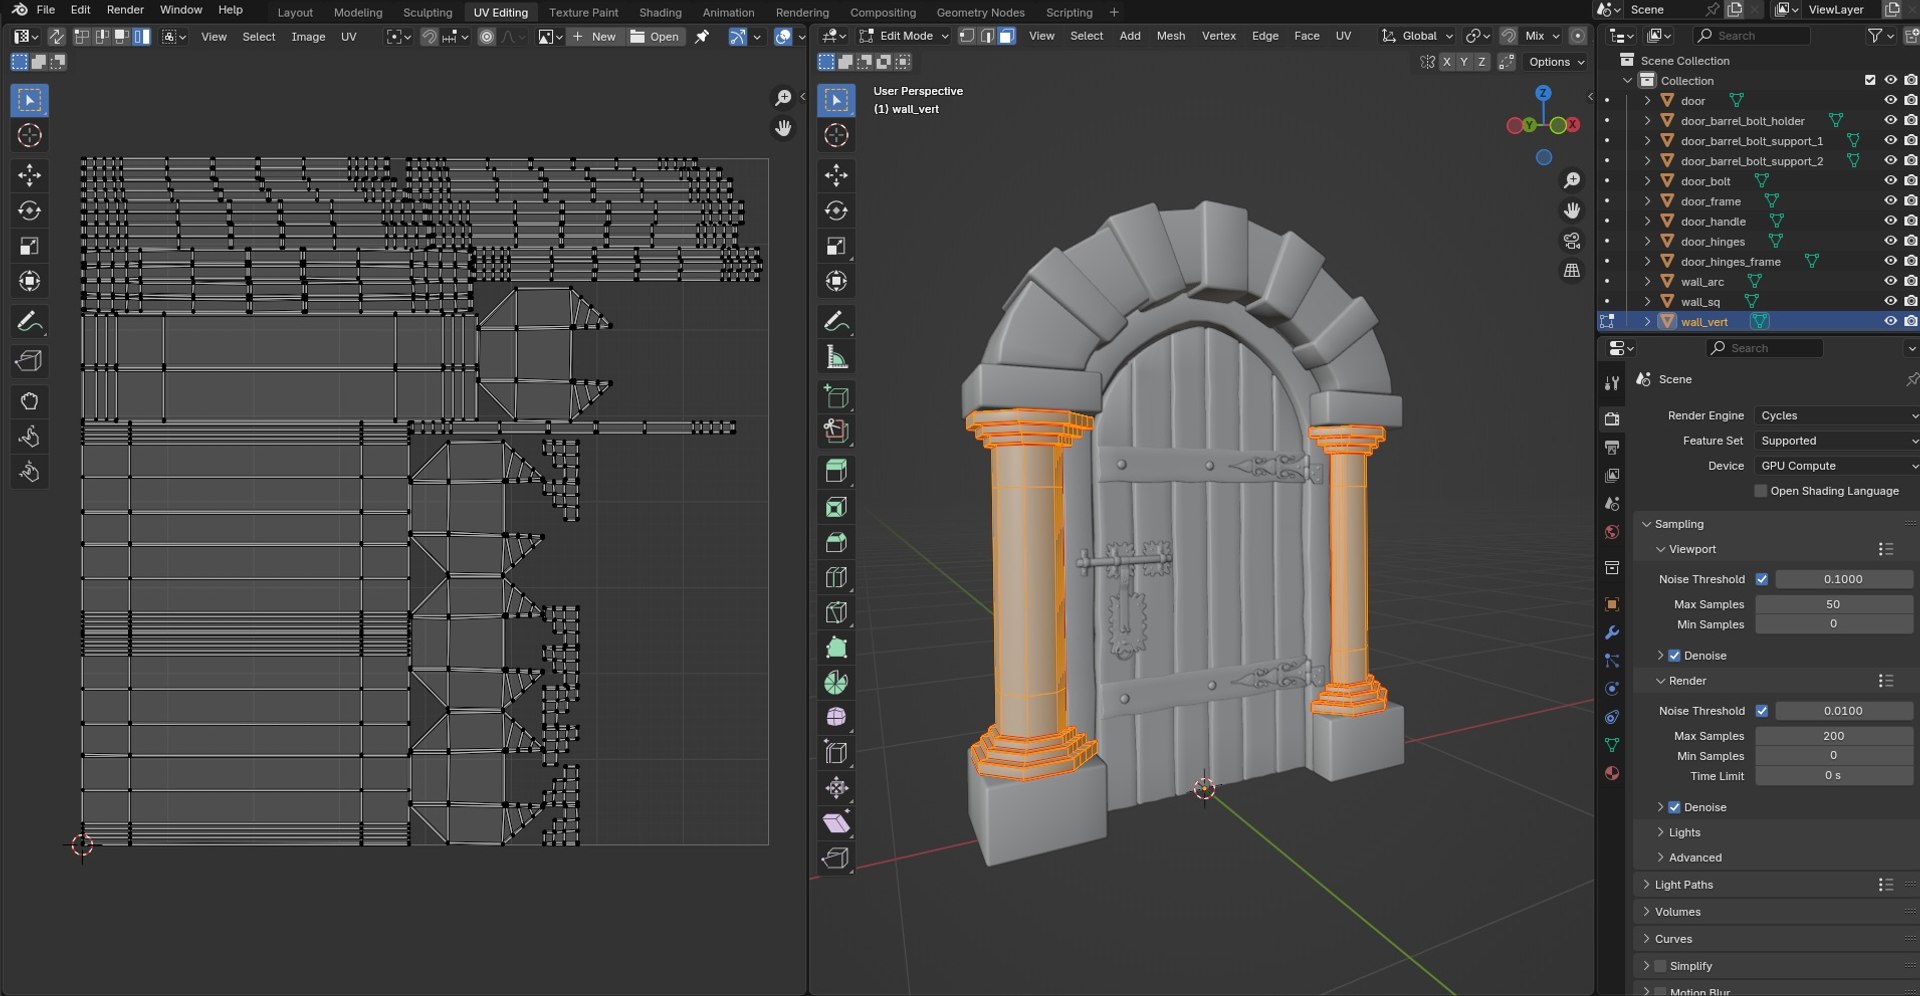Image resolution: width=1920 pixels, height=996 pixels.
Task: Expand the Lights subpanel
Action: (x=1684, y=833)
